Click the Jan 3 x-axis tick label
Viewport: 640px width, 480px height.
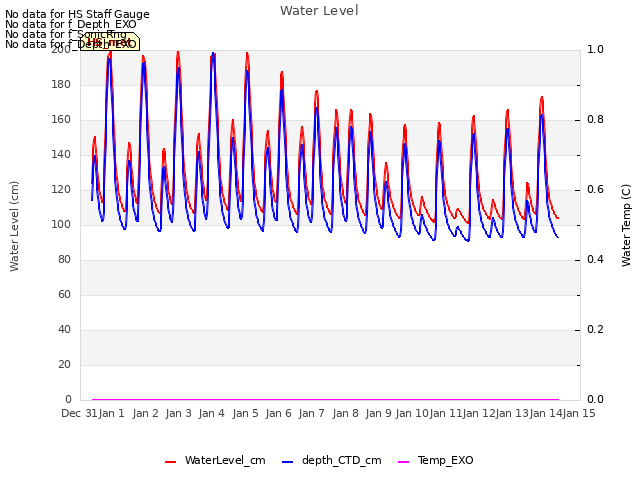pos(179,413)
